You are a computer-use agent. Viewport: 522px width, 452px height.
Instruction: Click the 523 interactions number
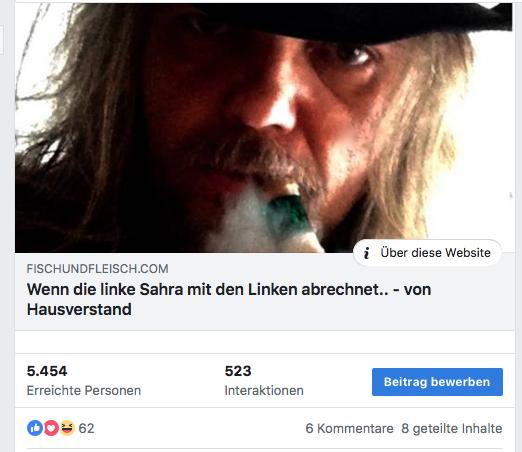(238, 371)
